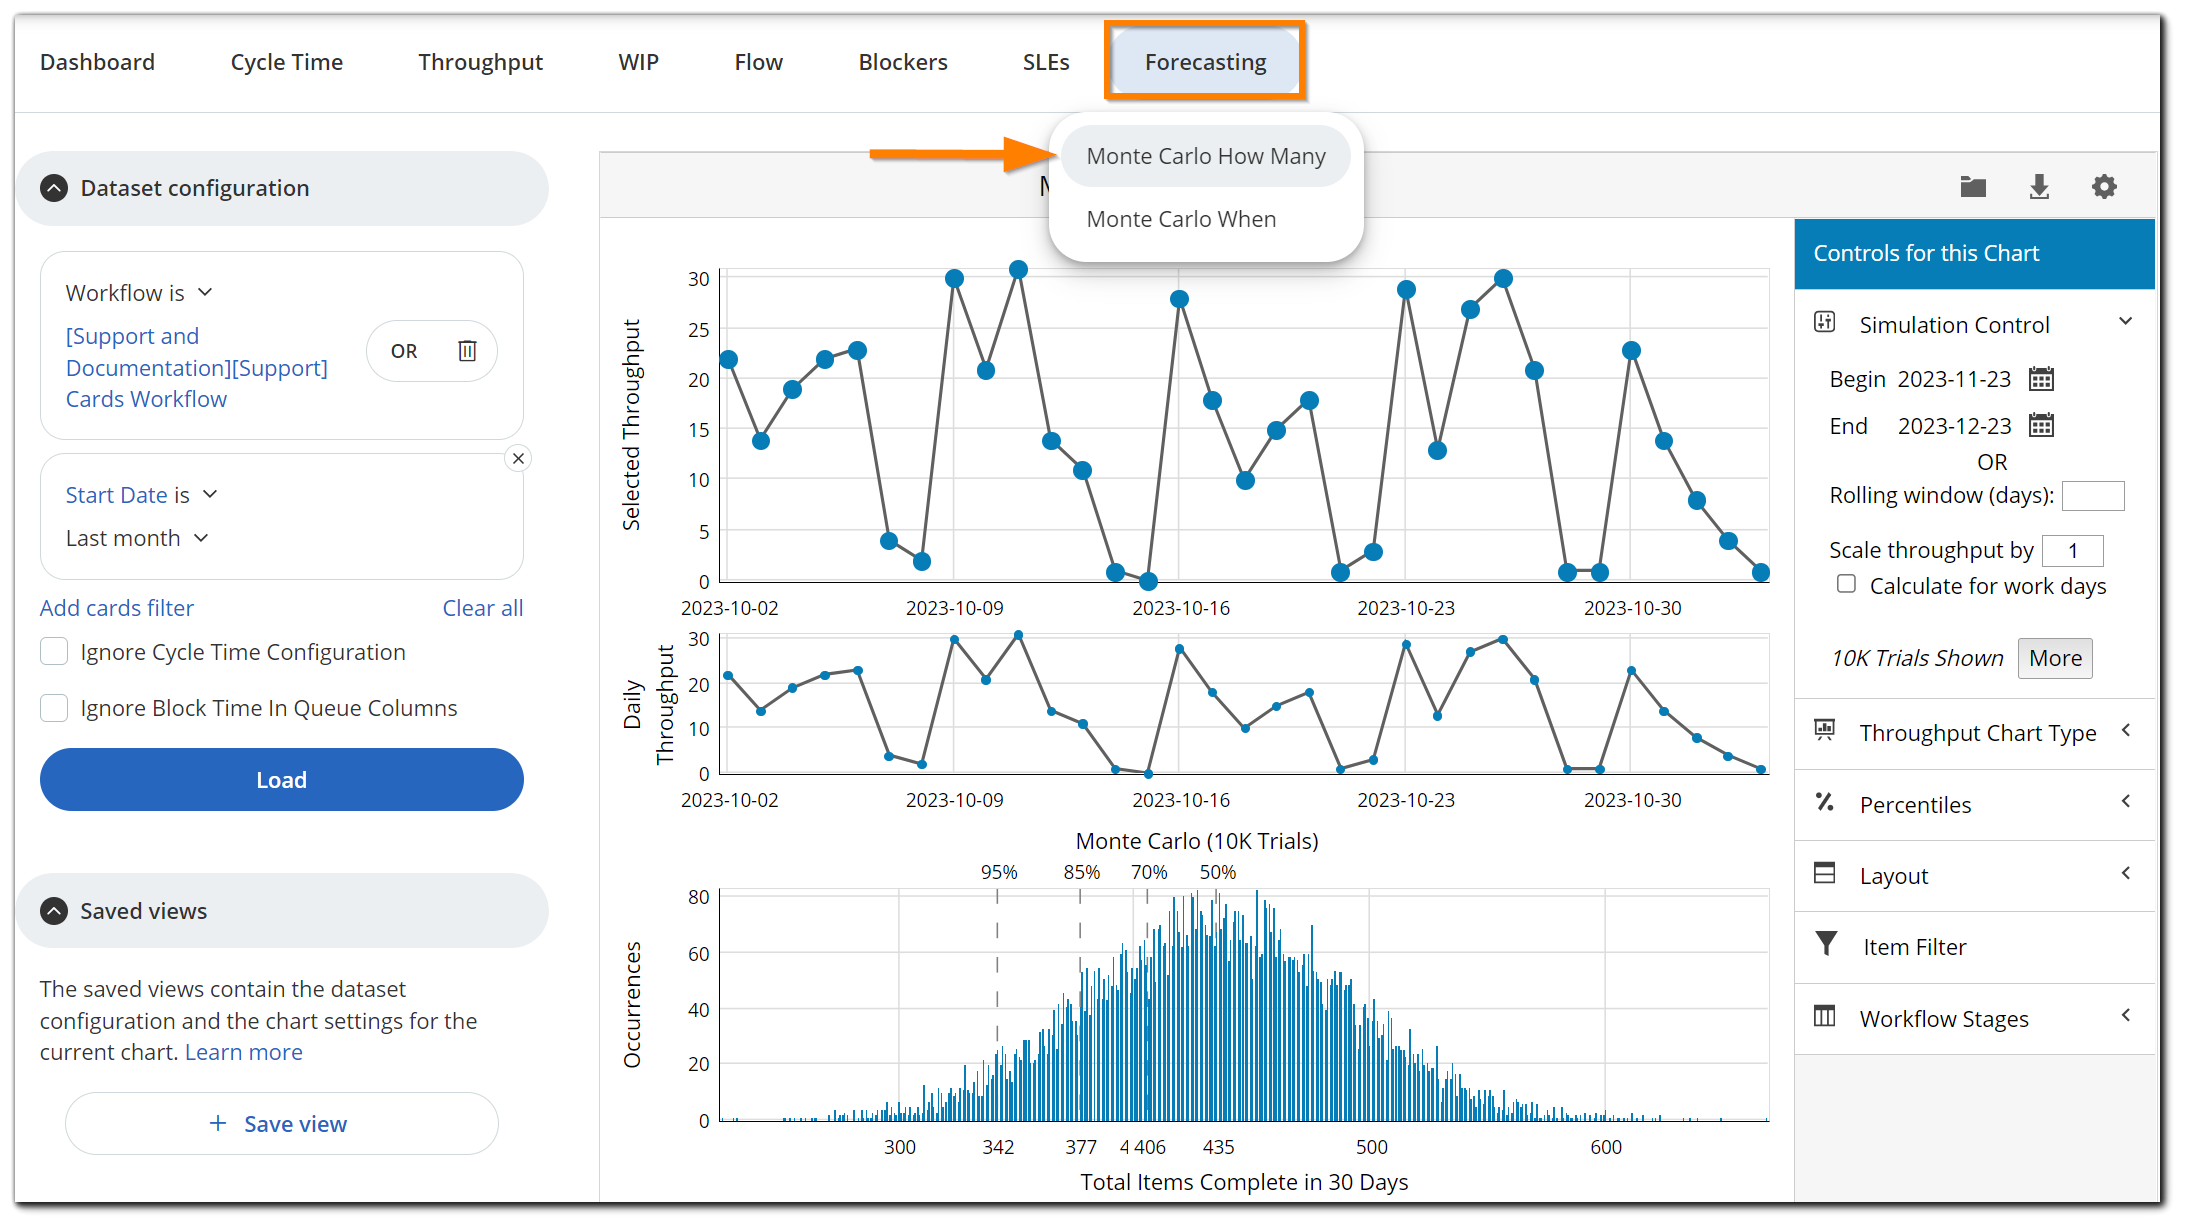
Task: Click the Learn more link
Action: pyautogui.click(x=243, y=1051)
